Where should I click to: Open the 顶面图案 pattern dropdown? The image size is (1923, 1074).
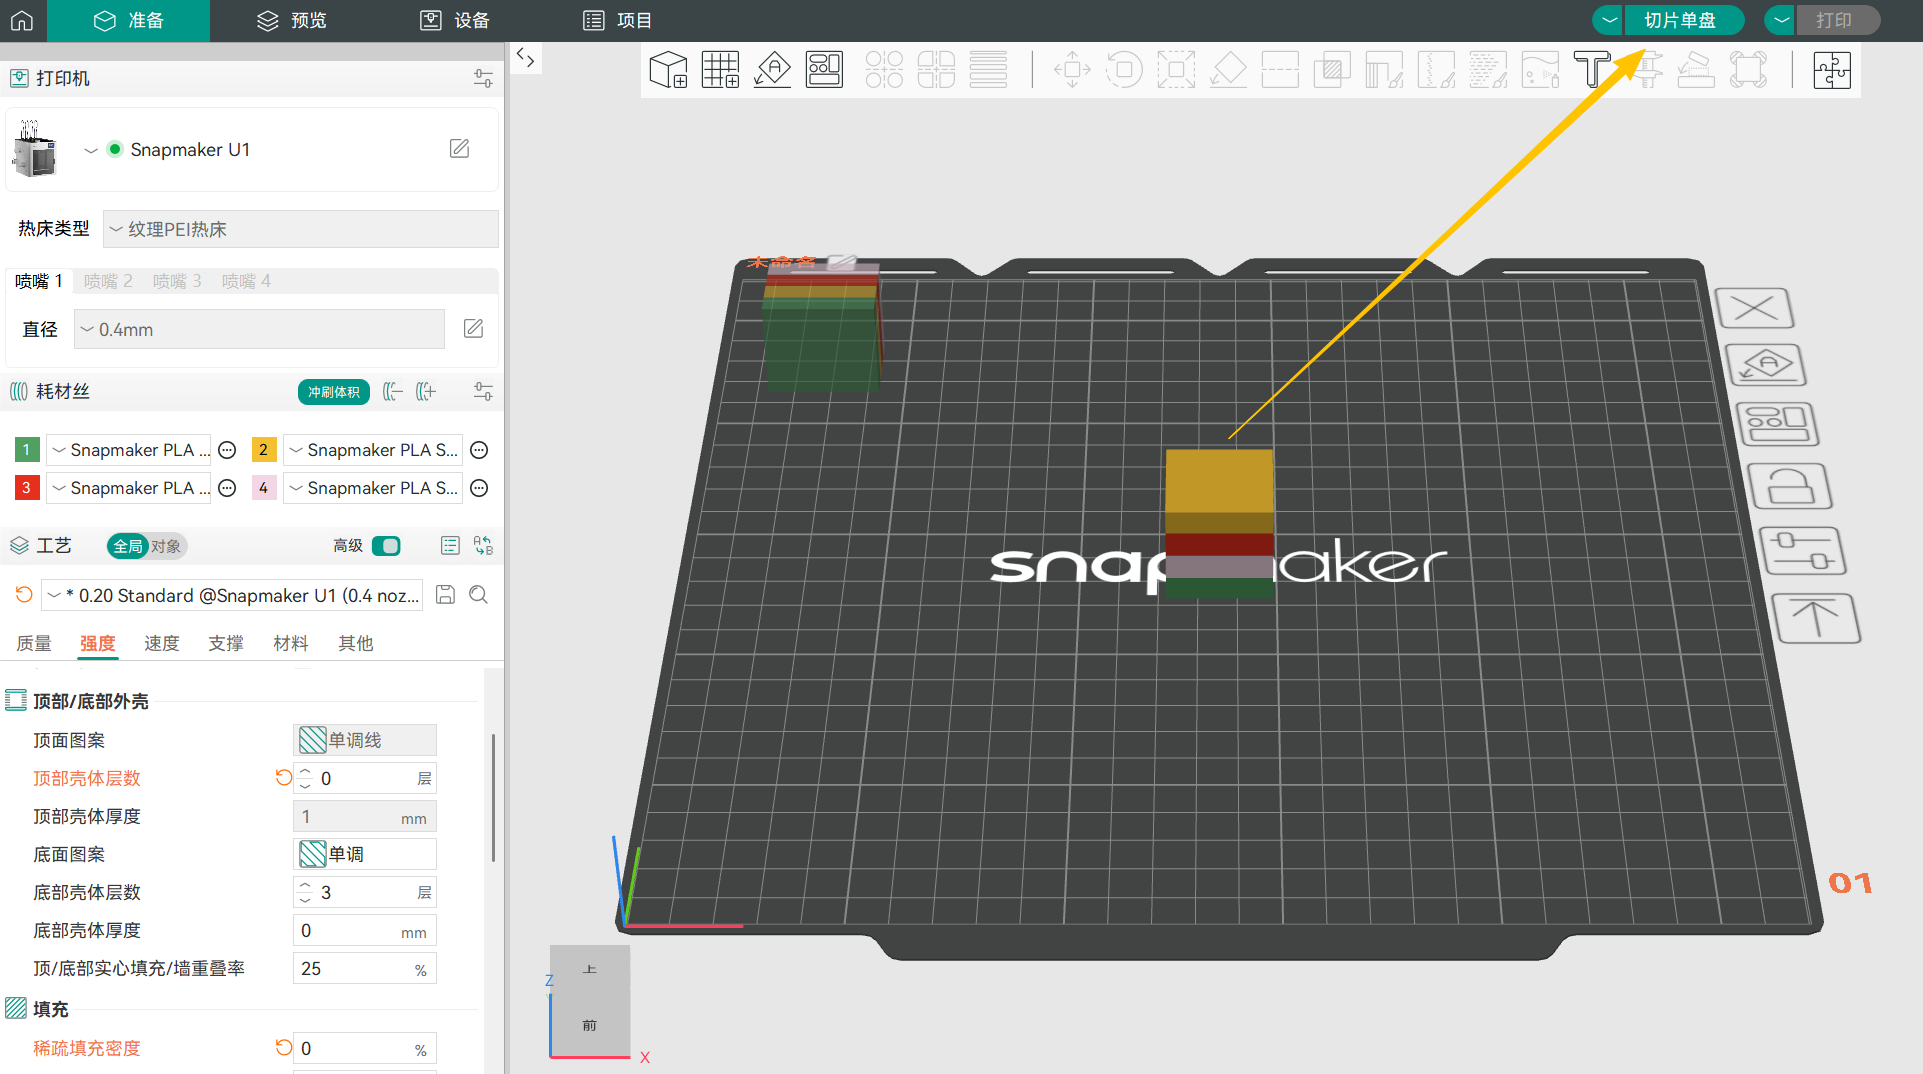click(365, 740)
